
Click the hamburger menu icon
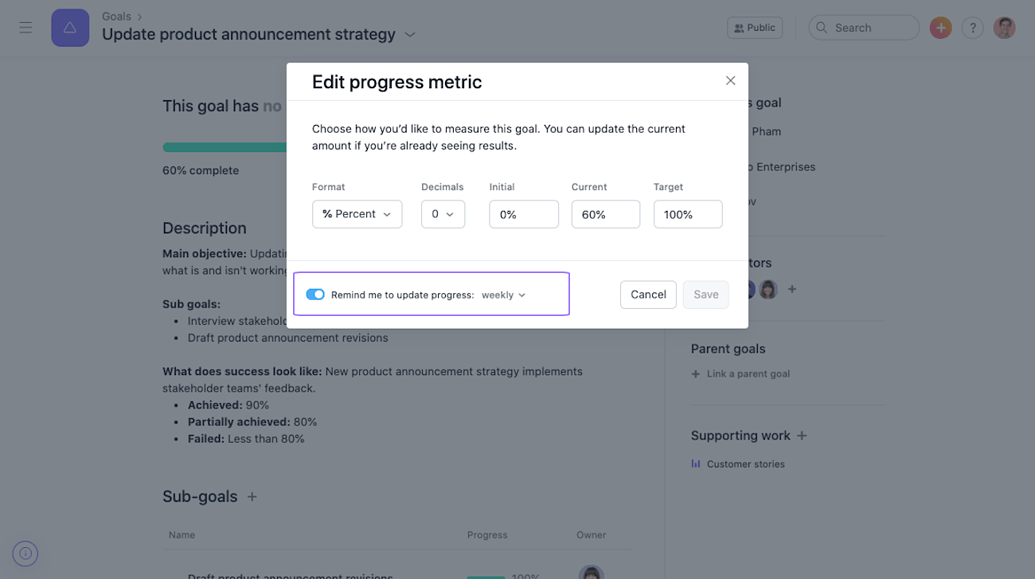26,28
